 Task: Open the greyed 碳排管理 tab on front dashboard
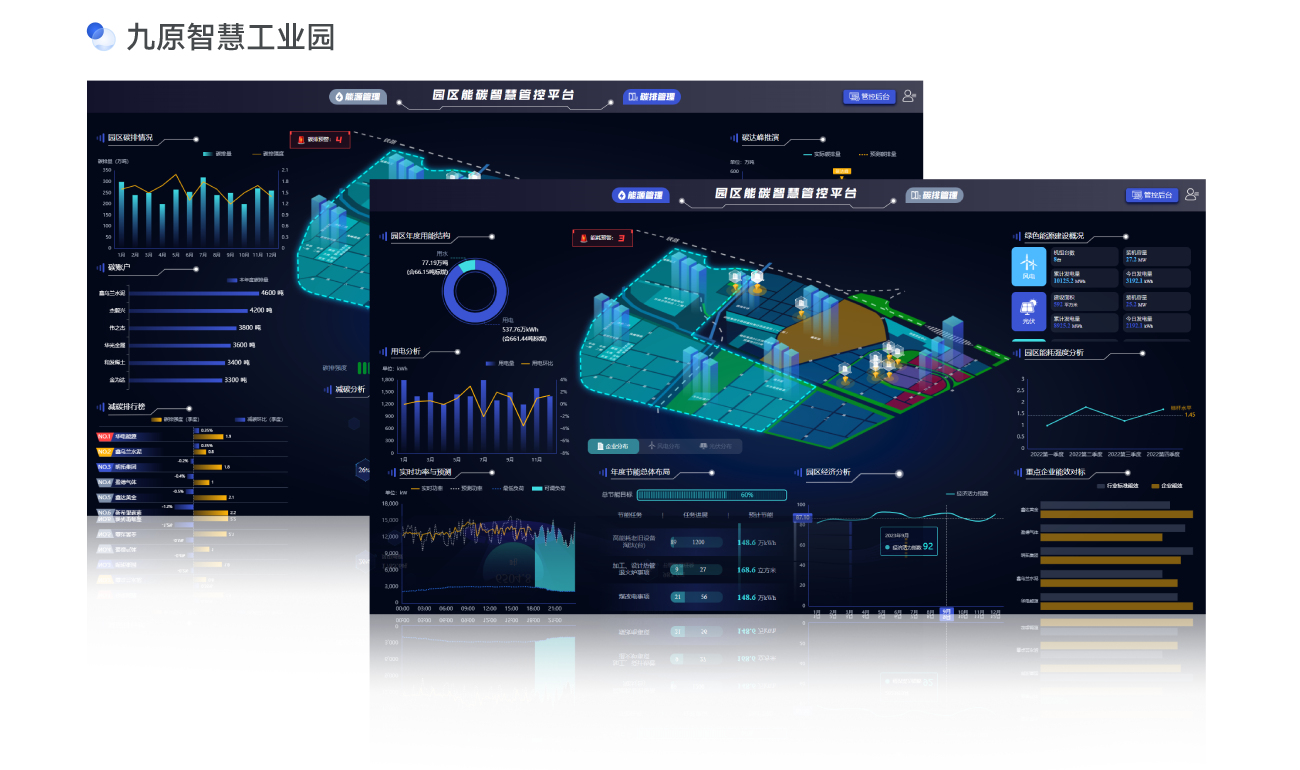point(934,195)
